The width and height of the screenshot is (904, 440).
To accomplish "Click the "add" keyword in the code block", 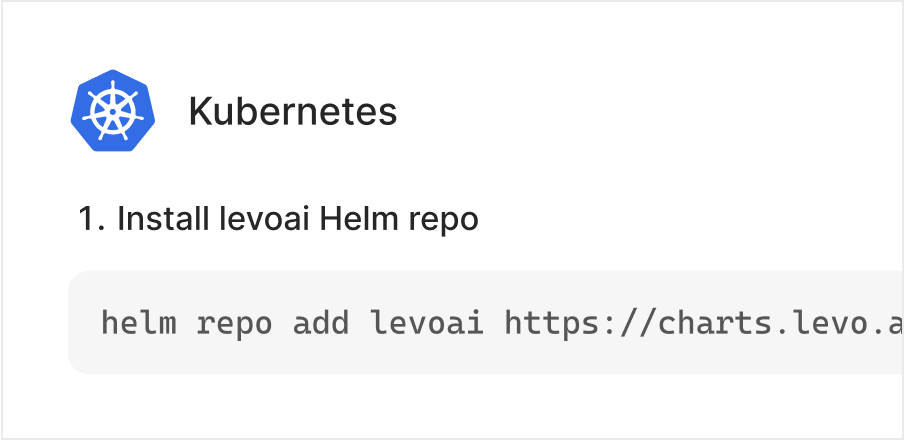I will pos(322,324).
